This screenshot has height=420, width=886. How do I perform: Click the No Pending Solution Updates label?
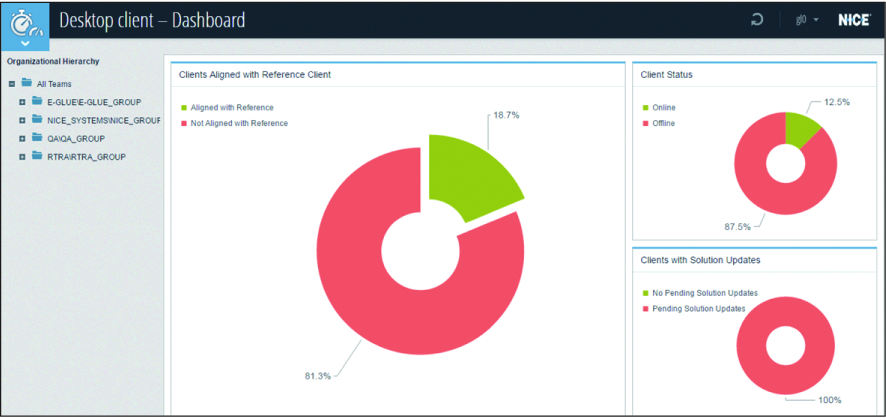[x=705, y=293]
